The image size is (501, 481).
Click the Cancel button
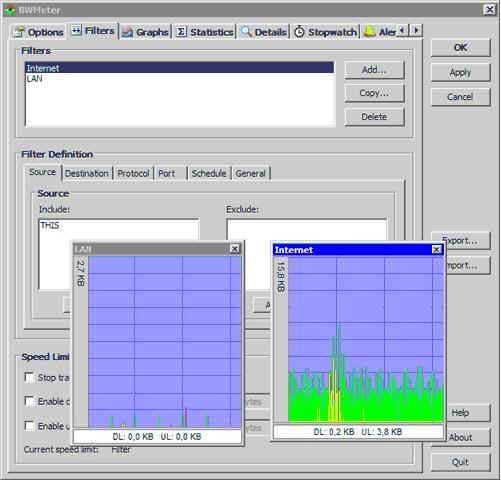(461, 97)
